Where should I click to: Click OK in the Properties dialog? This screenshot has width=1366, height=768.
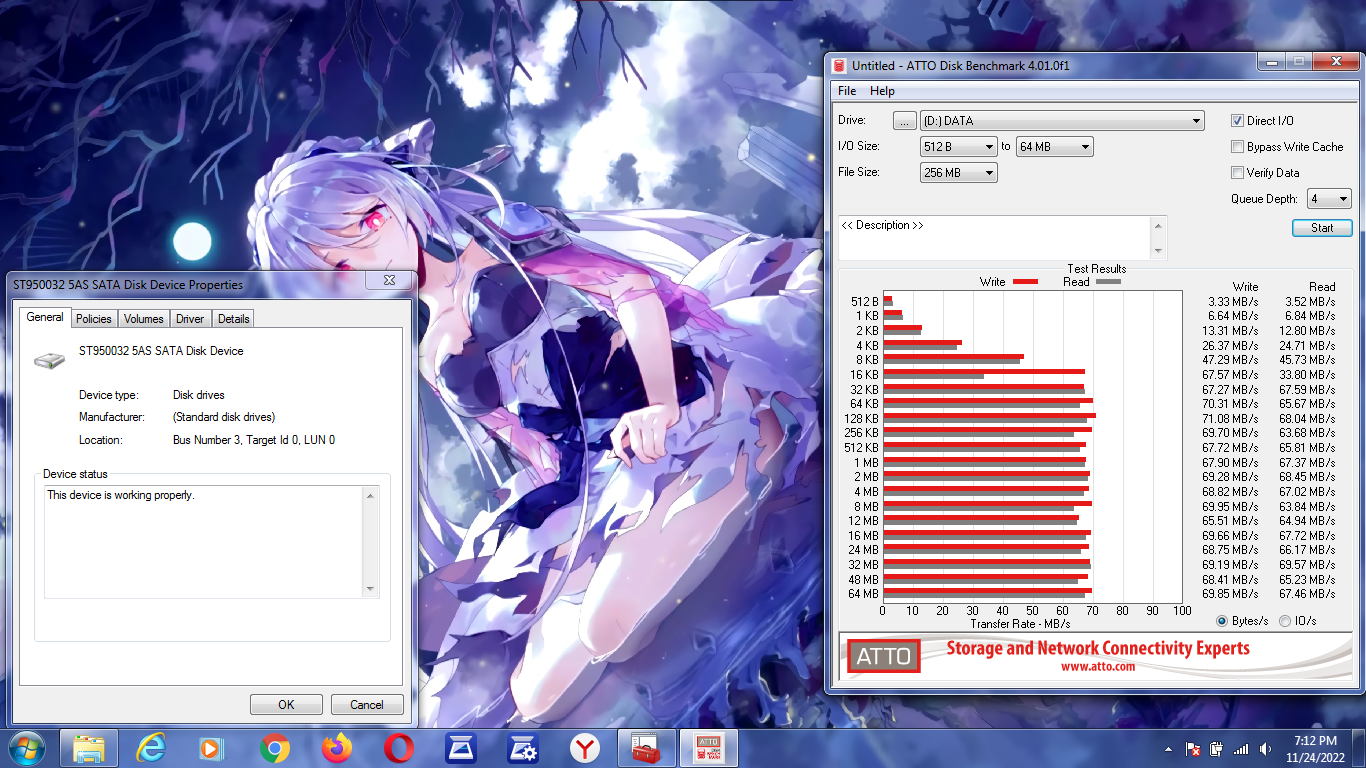coord(286,704)
